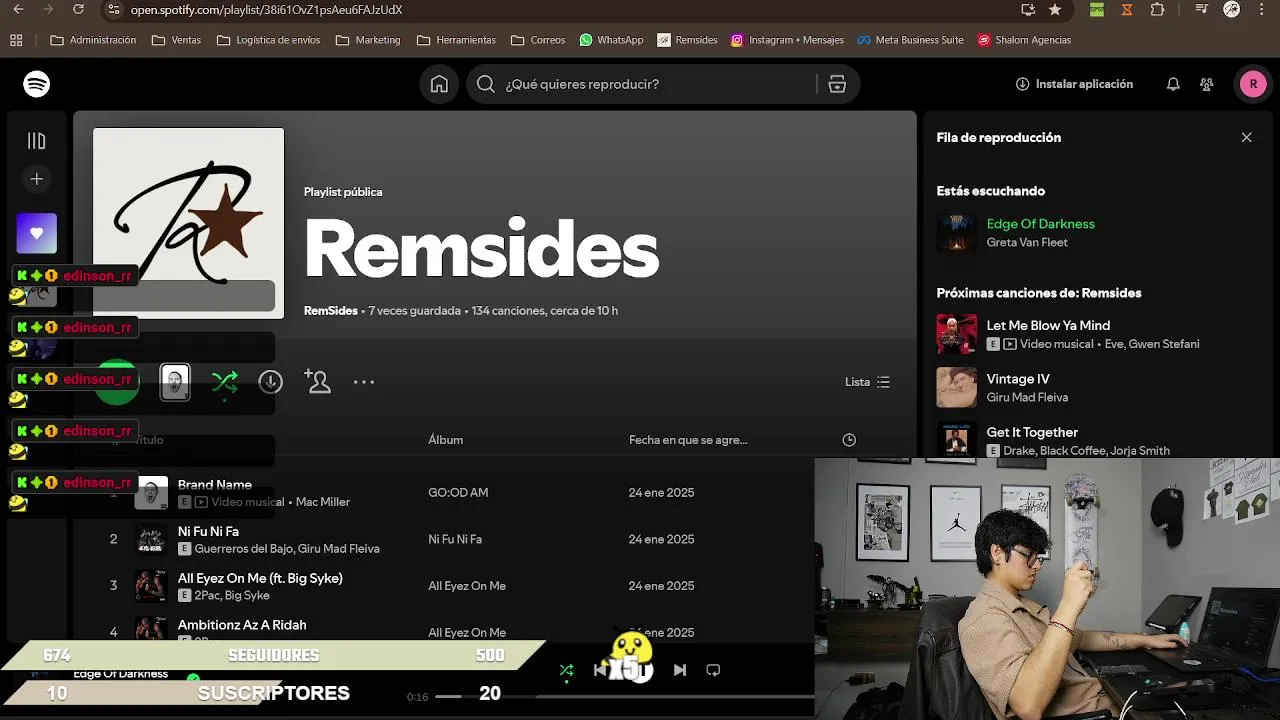The width and height of the screenshot is (1280, 720).
Task: Click the Remsides playlist cover art
Action: pyautogui.click(x=189, y=223)
